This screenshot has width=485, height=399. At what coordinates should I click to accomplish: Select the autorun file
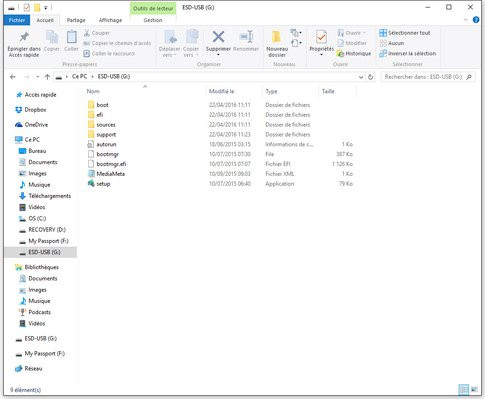[106, 144]
